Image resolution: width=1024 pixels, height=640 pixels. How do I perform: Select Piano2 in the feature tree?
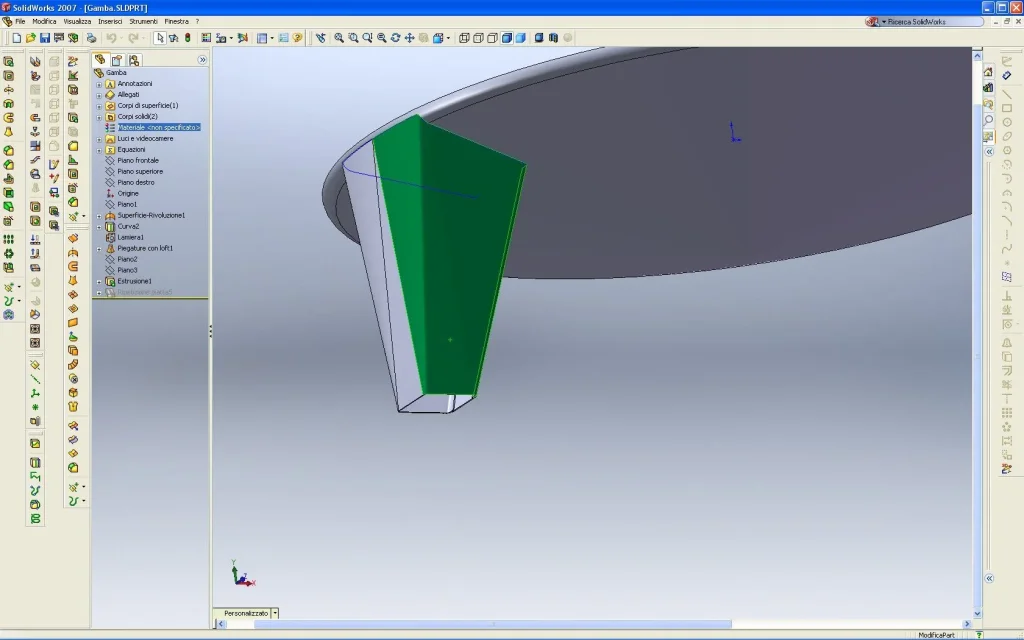click(127, 259)
